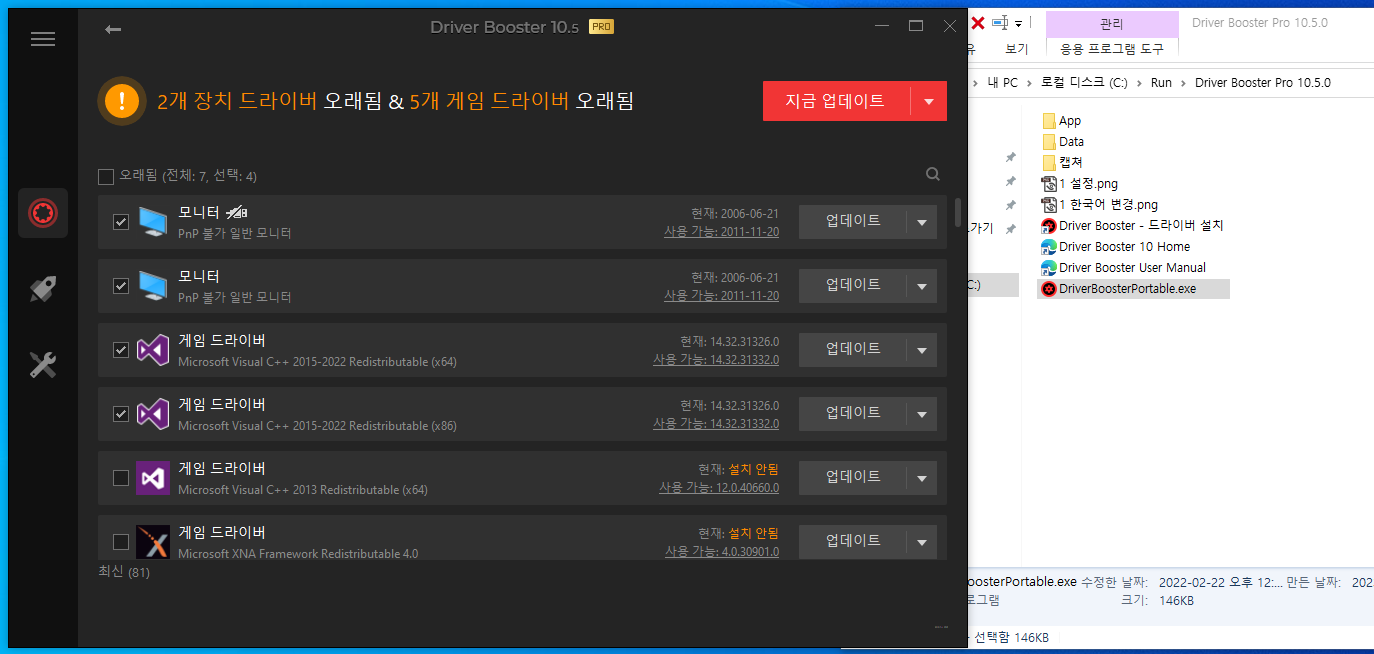Open available version 12.0.40660.0 link

(x=719, y=488)
